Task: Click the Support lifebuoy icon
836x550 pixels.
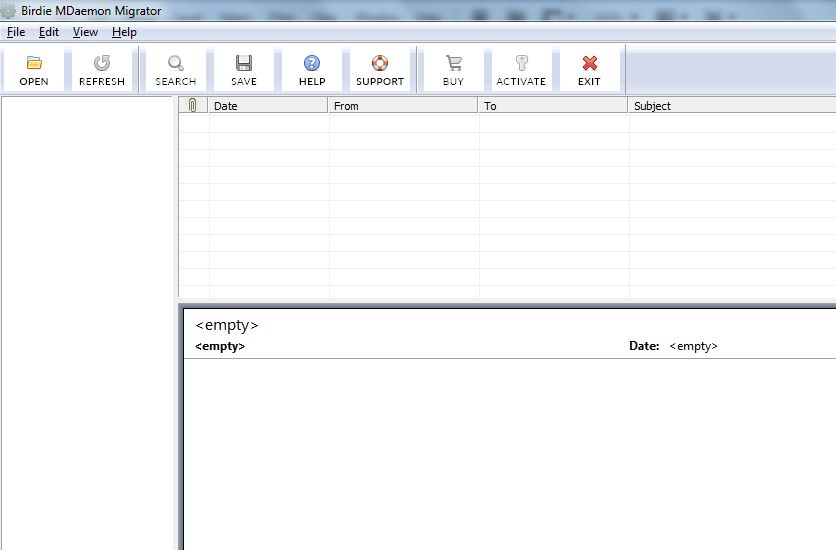Action: [x=380, y=63]
